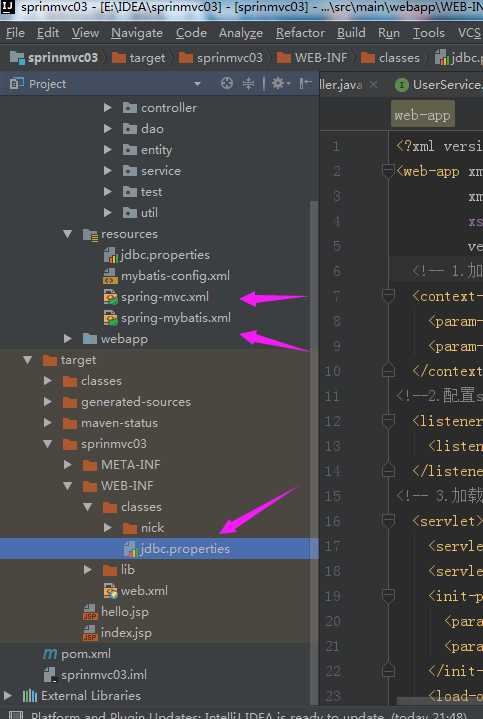
Task: Open the Project view dropdown
Action: pyautogui.click(x=197, y=84)
